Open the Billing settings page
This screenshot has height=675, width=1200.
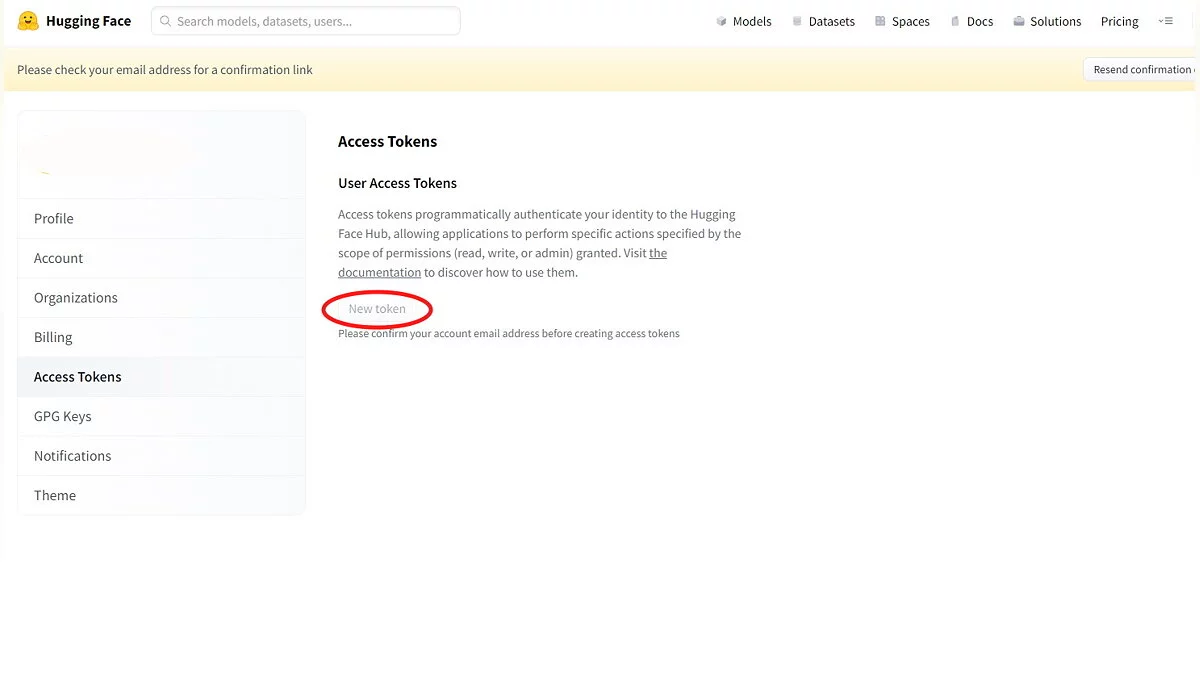pos(53,337)
